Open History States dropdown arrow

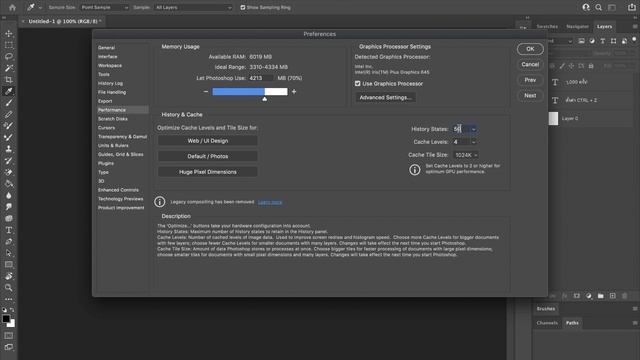(x=473, y=129)
